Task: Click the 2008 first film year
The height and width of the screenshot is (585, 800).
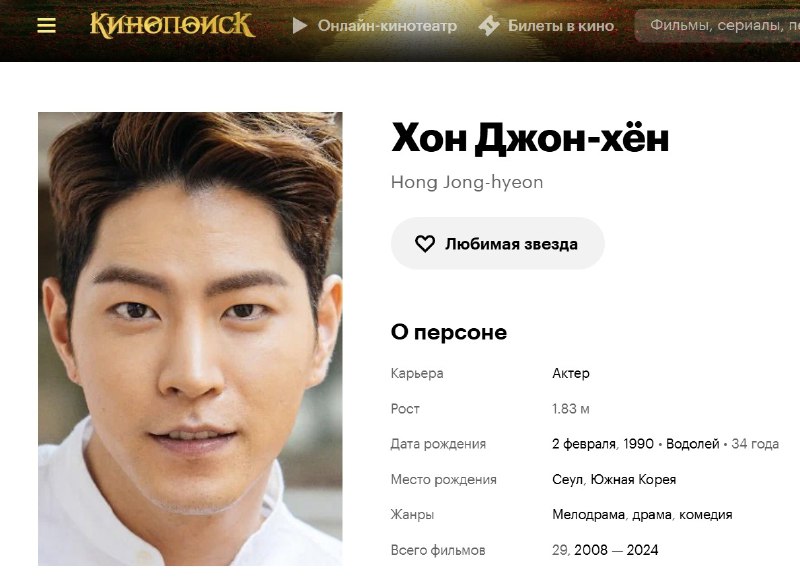Action: pyautogui.click(x=591, y=550)
